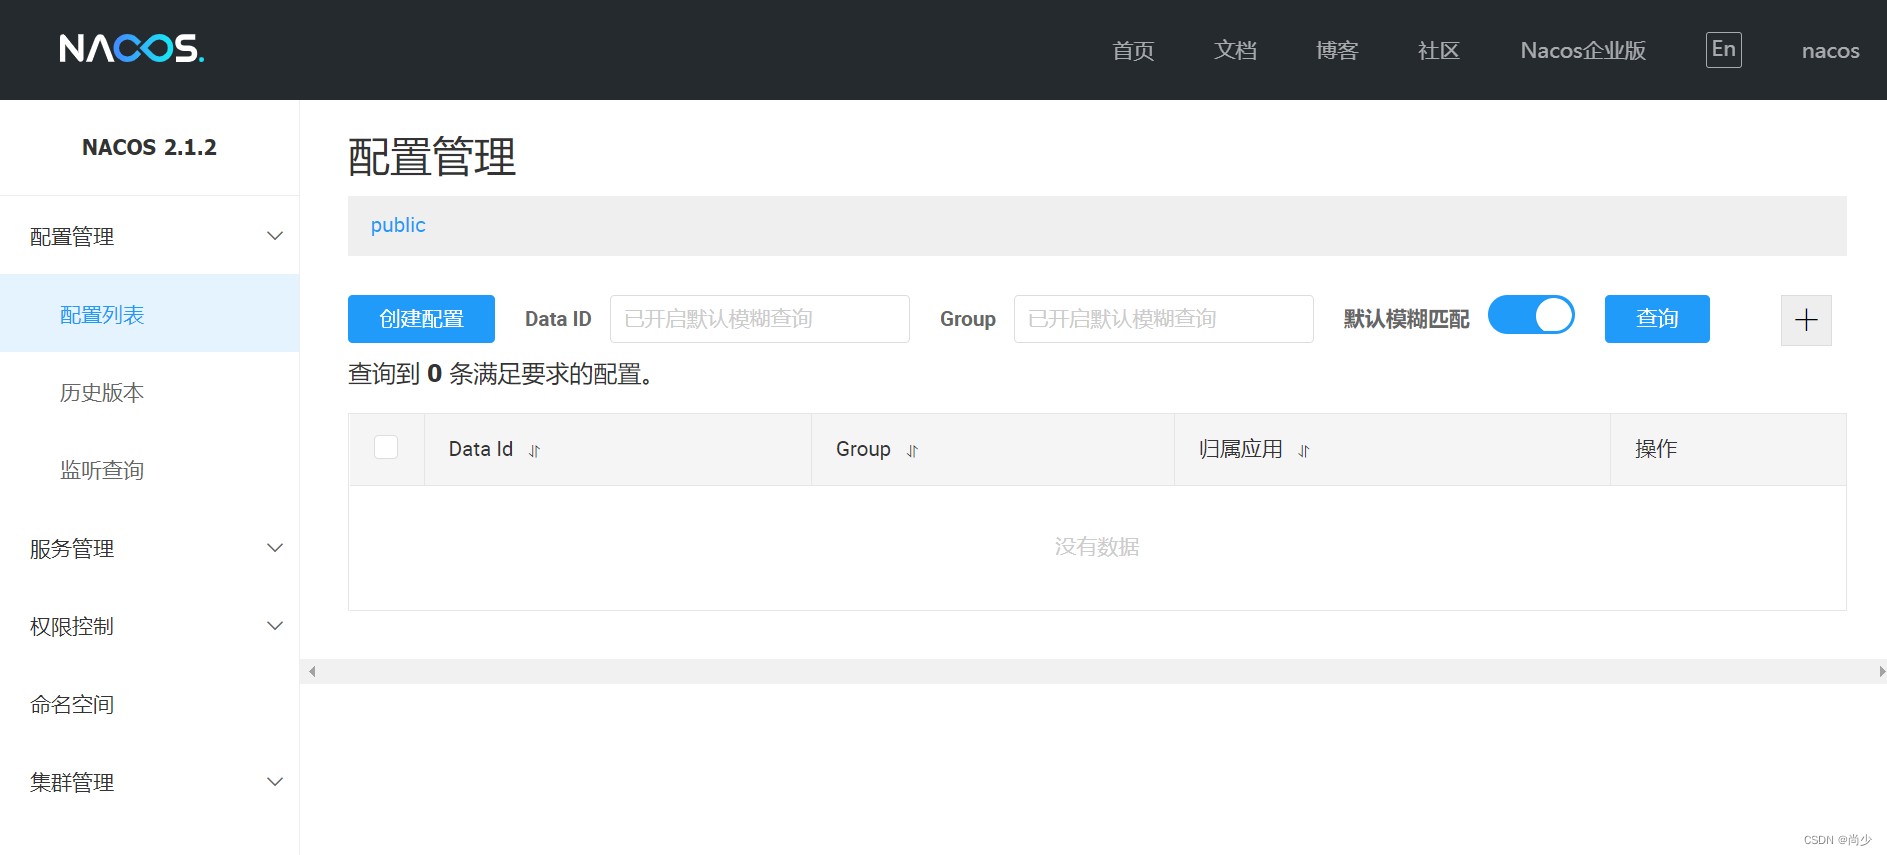
Task: Click 配置管理 sidebar menu label
Action: tap(72, 237)
